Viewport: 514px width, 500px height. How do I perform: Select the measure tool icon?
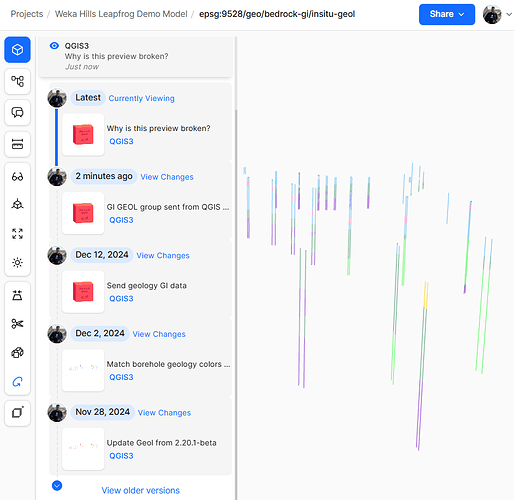click(17, 144)
